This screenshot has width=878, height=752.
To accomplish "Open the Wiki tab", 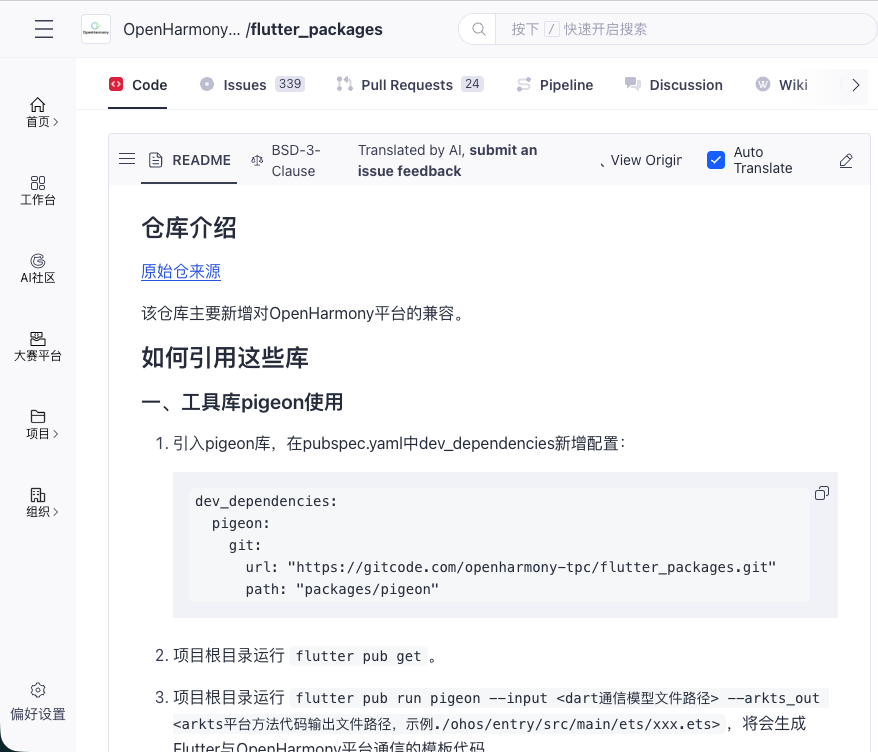I will click(x=781, y=85).
